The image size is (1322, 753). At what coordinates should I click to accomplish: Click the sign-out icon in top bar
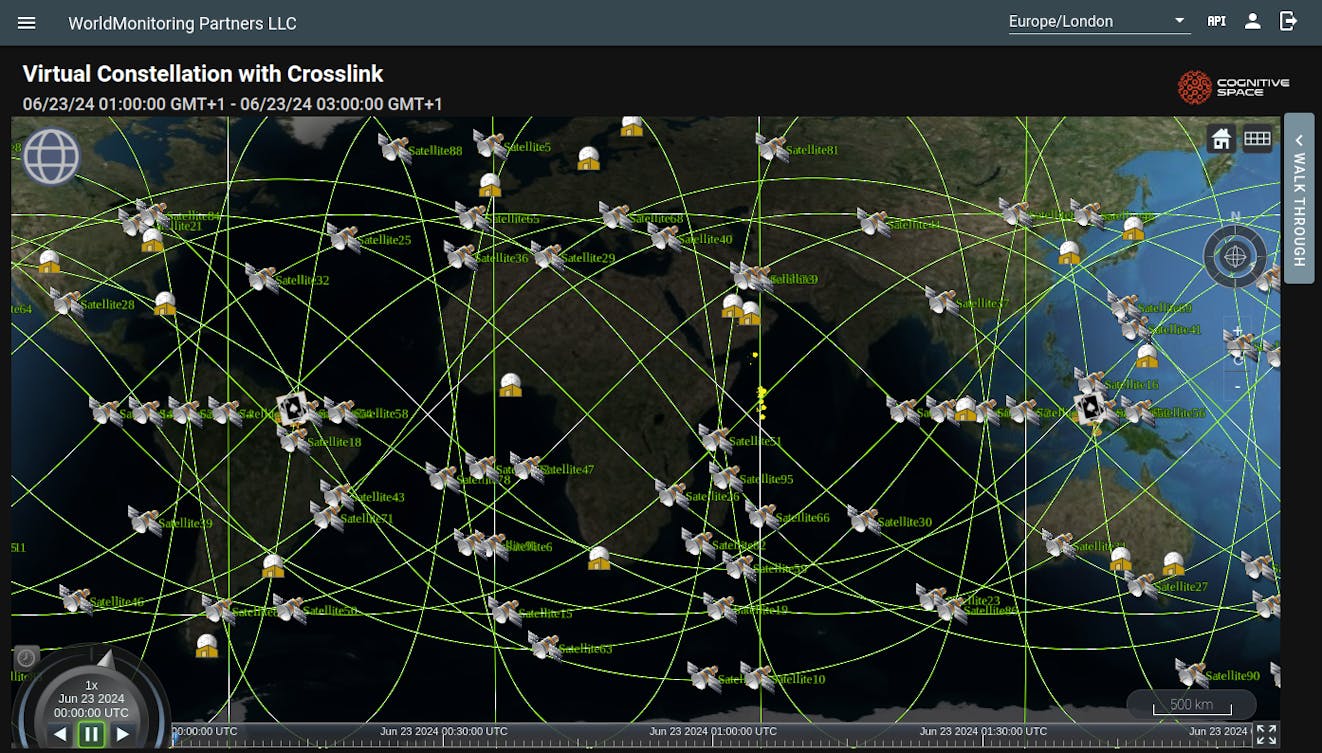point(1288,21)
